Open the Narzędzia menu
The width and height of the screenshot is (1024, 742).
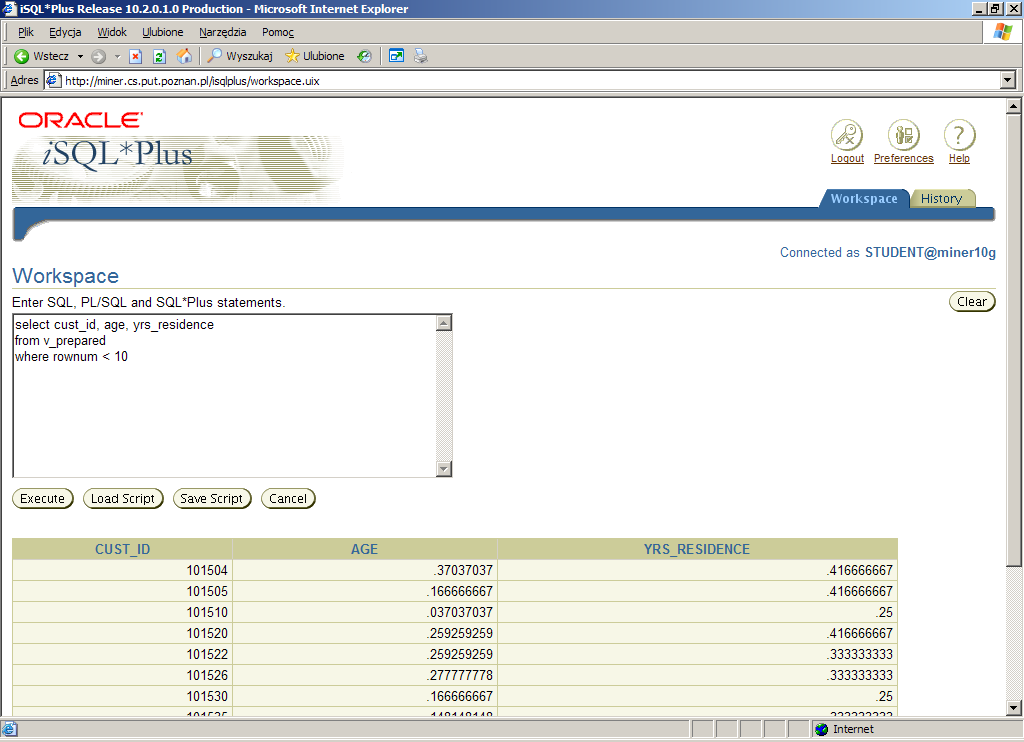click(x=222, y=32)
